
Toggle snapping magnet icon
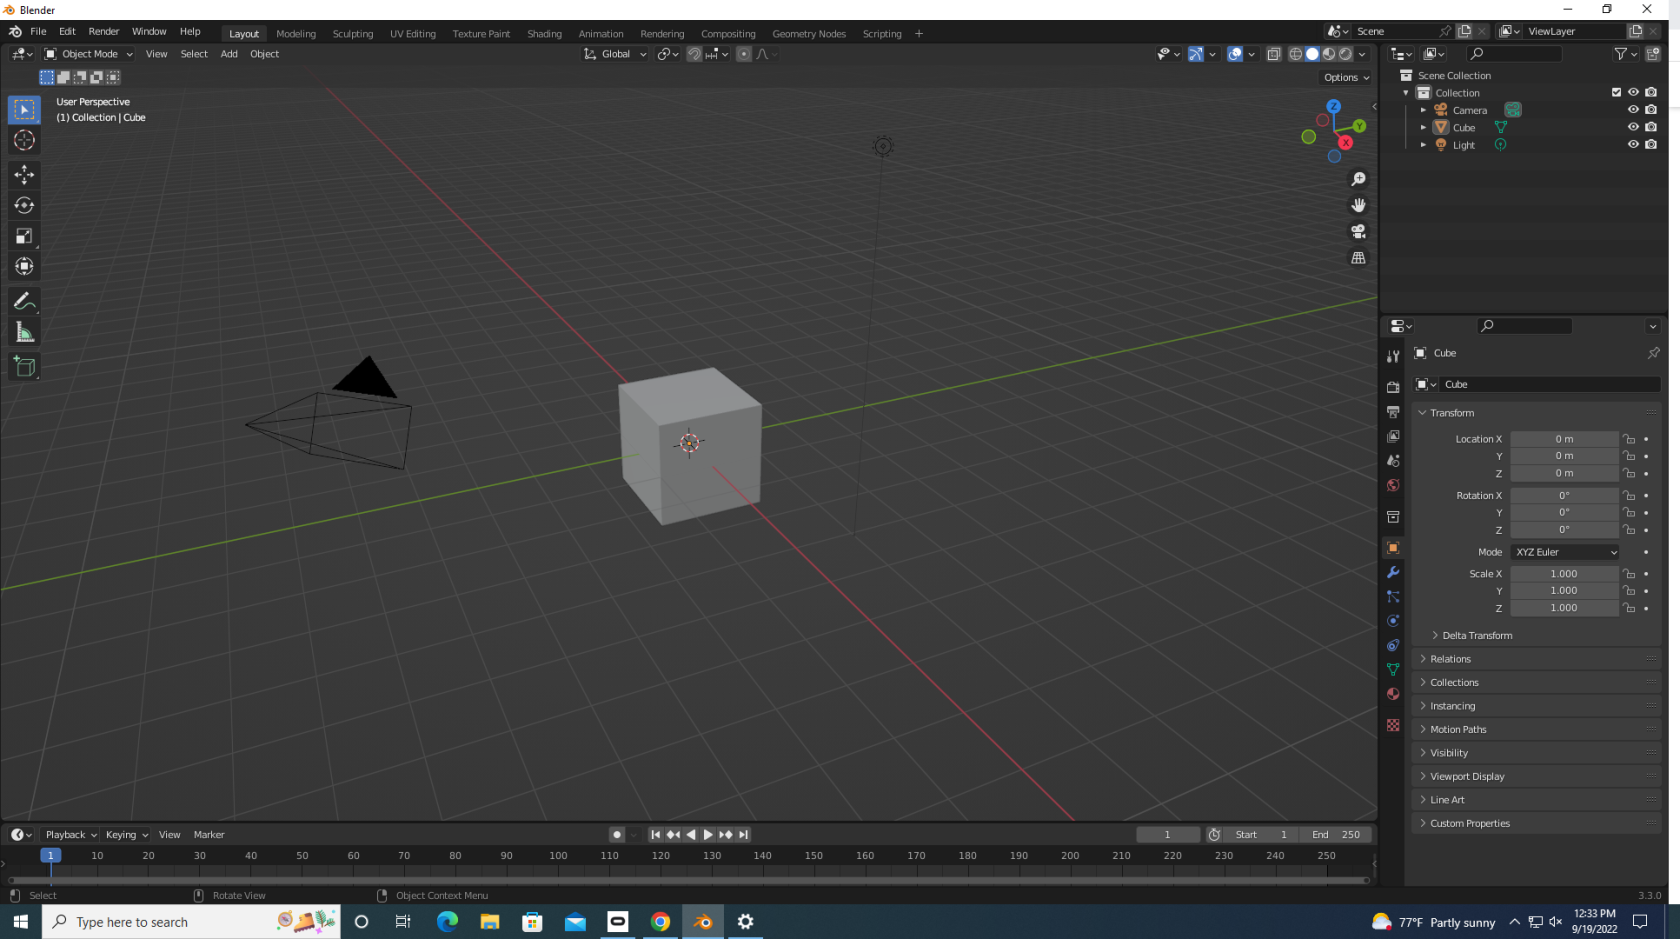pos(694,54)
